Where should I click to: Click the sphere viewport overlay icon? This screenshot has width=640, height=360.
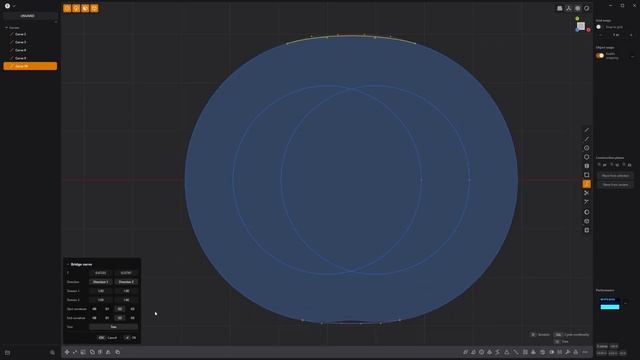[578, 8]
